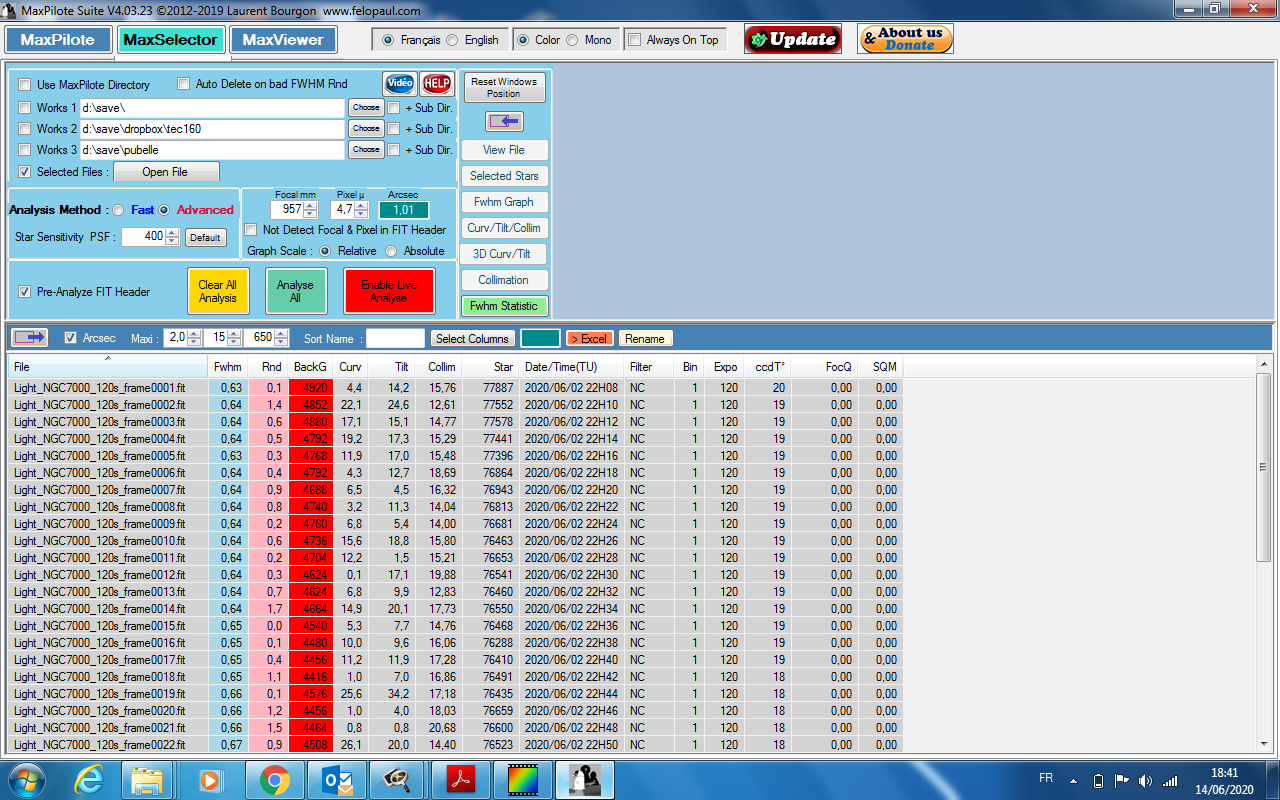Select row Light_NGC7000_120s_frame0005.fit

point(455,456)
